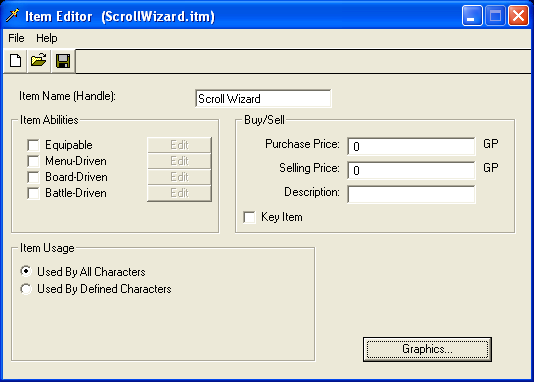Click into the Selling Price field
The height and width of the screenshot is (382, 534).
pos(411,170)
